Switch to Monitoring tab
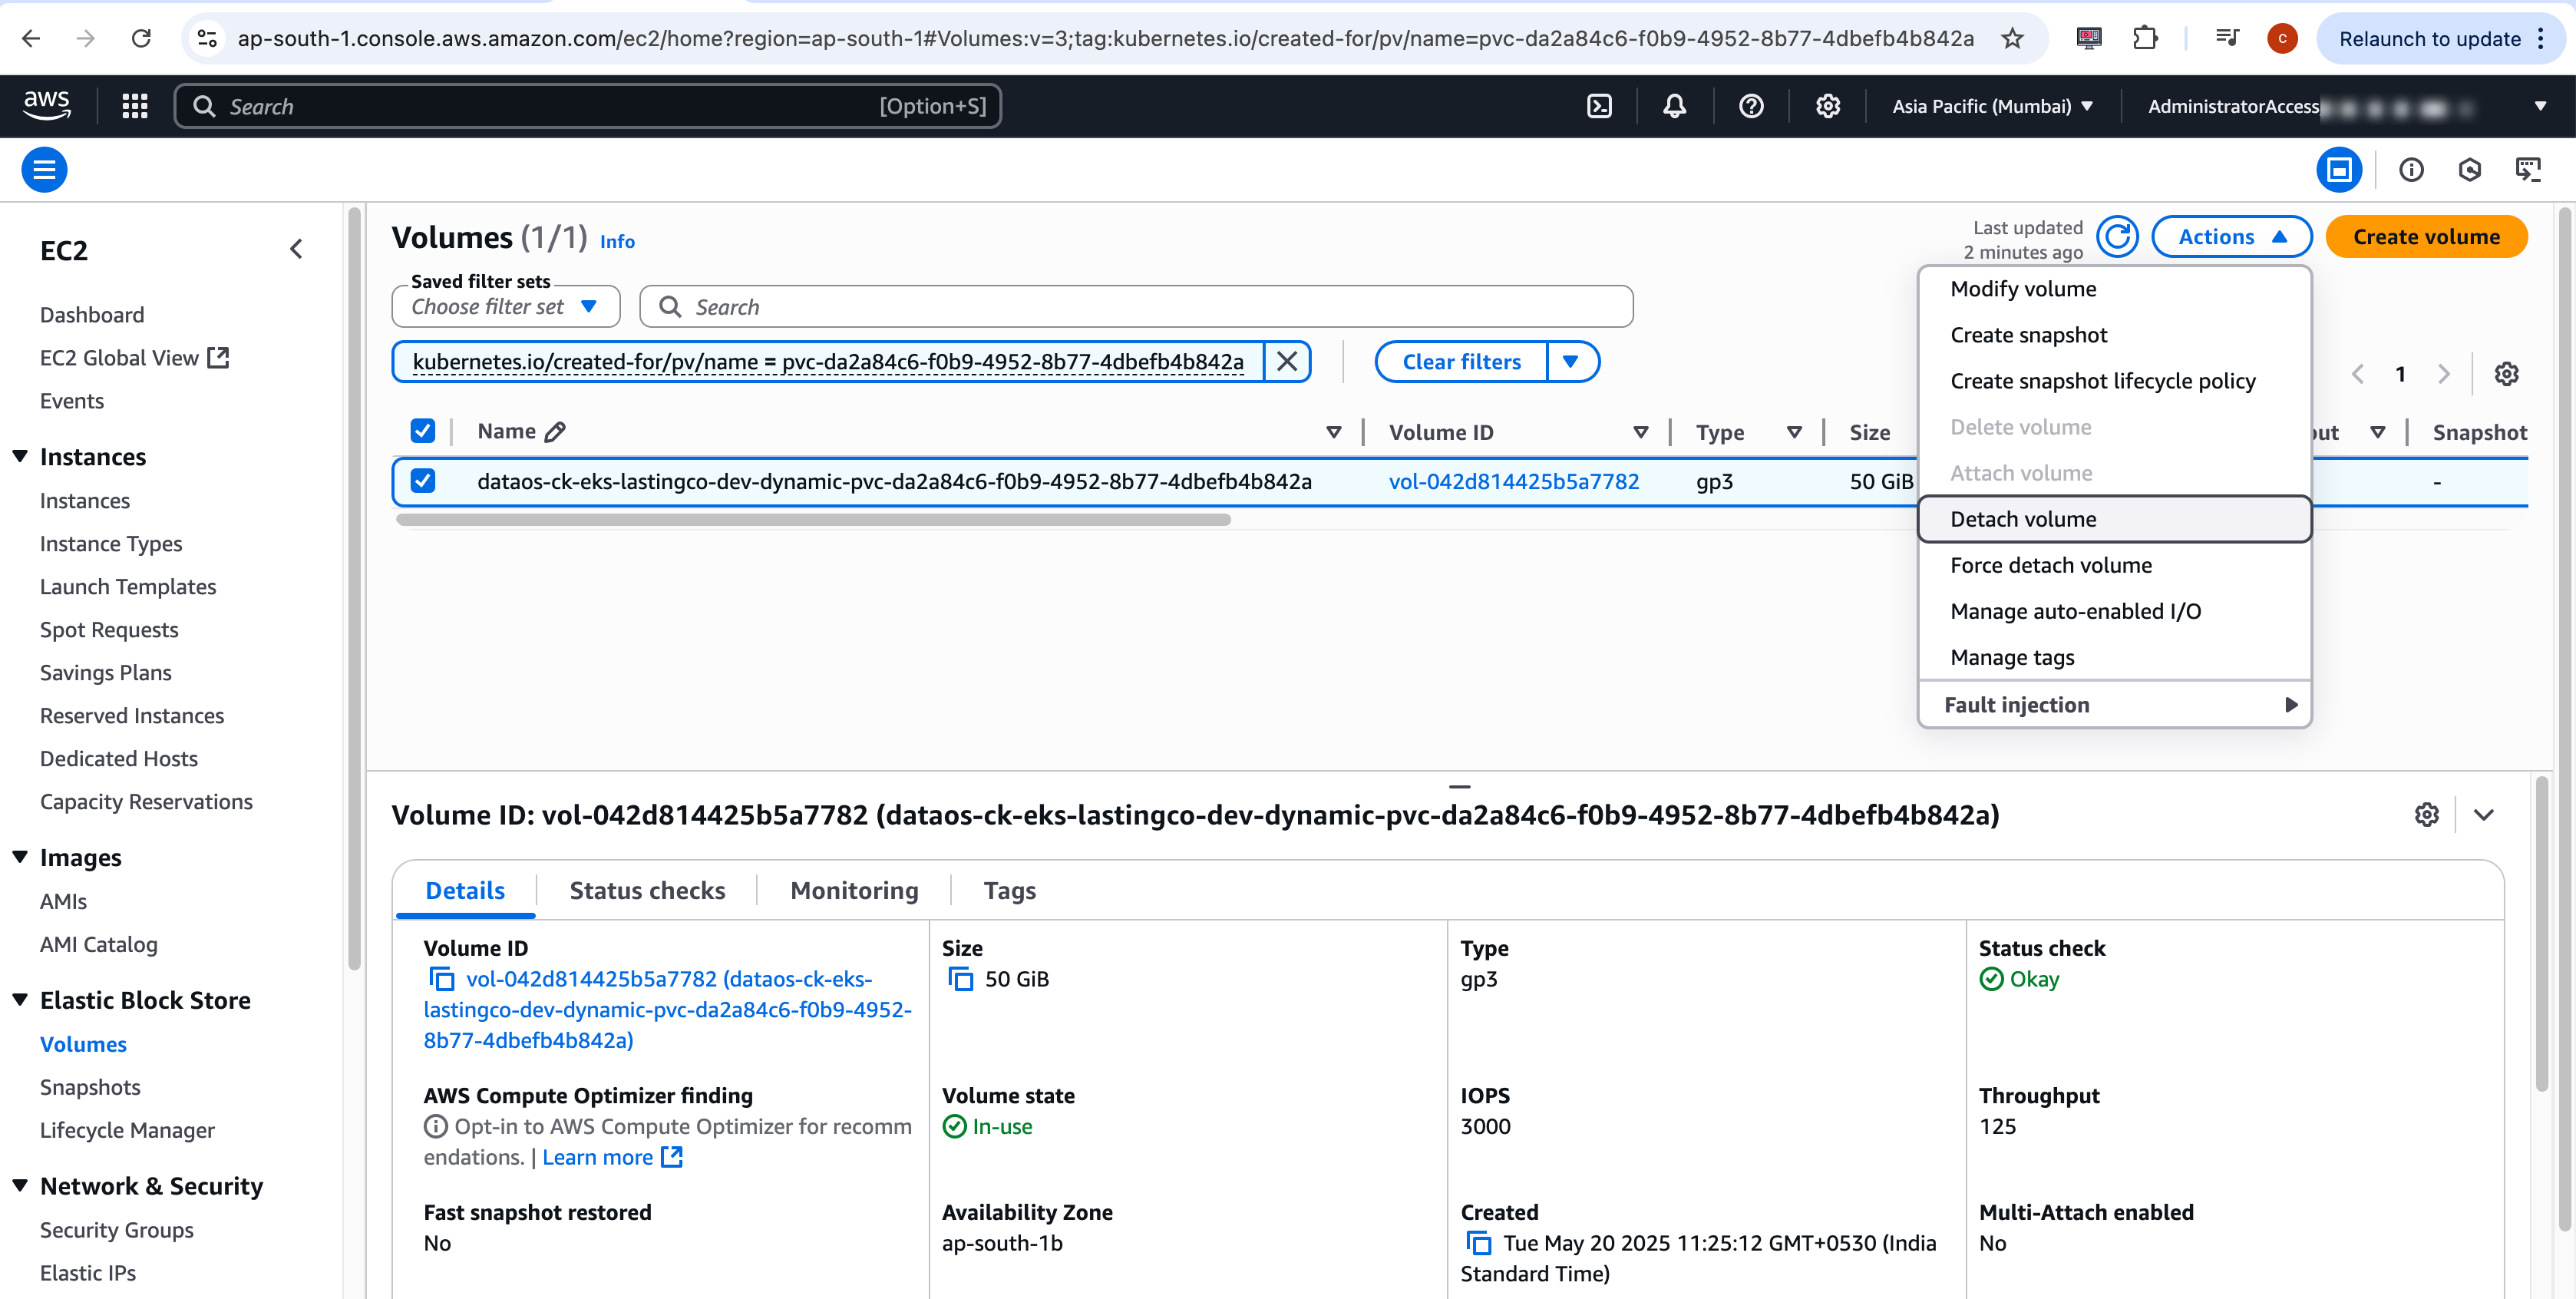Viewport: 2576px width, 1299px height. tap(854, 891)
